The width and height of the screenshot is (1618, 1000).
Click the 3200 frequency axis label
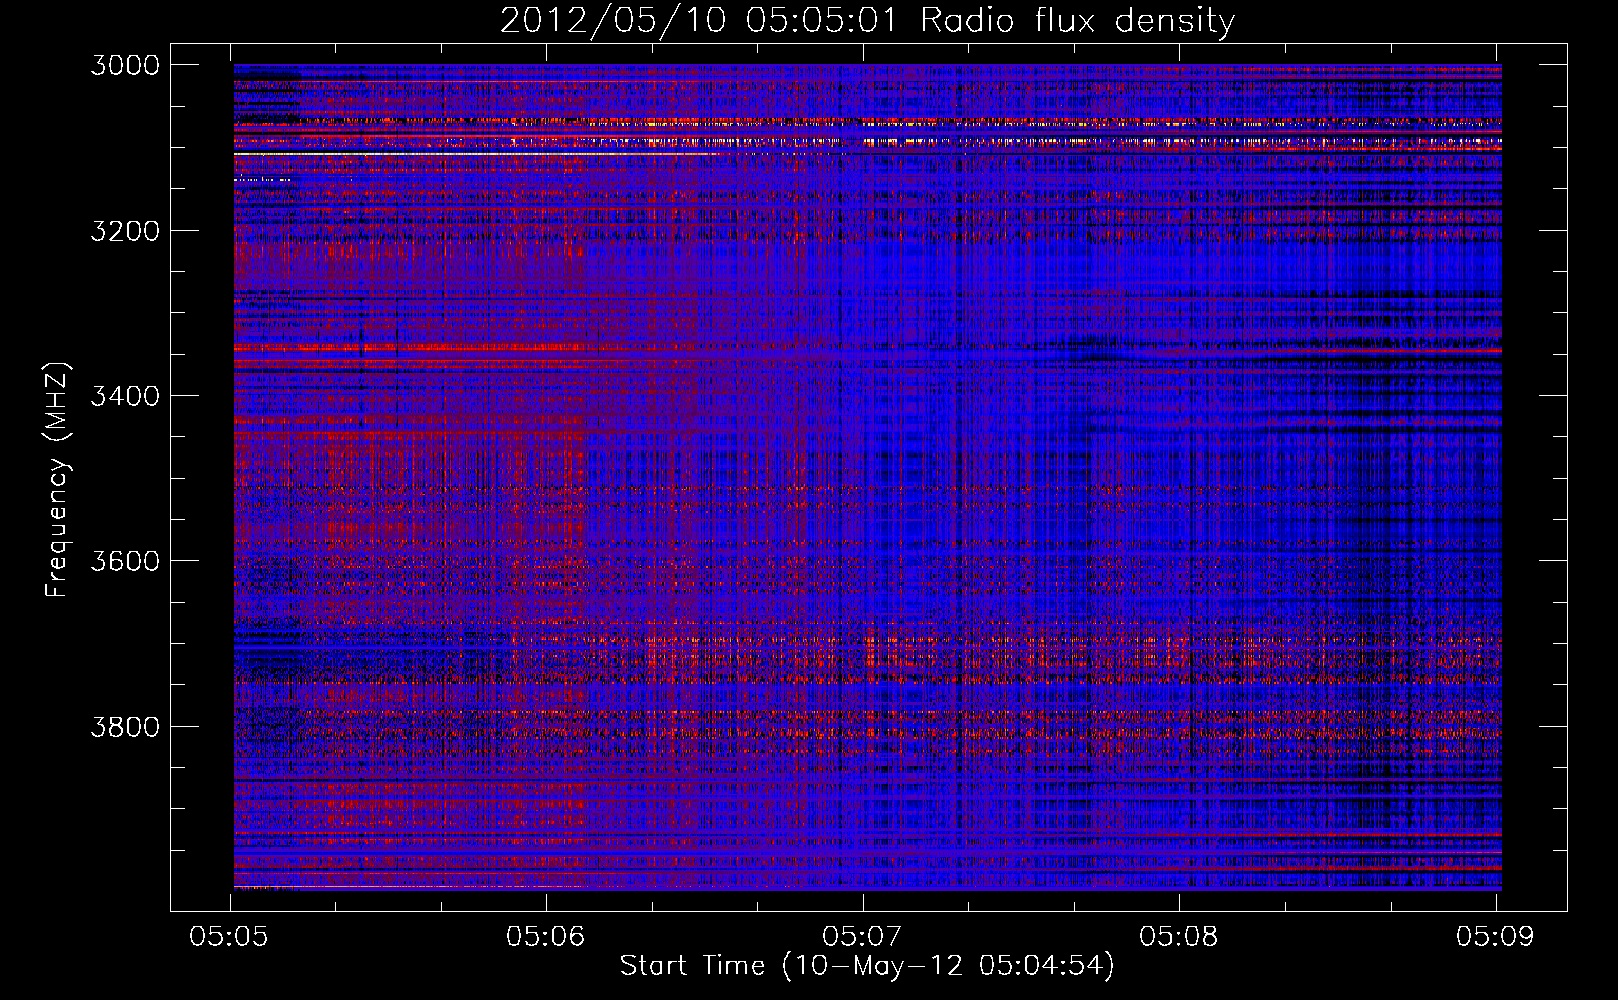click(x=125, y=231)
